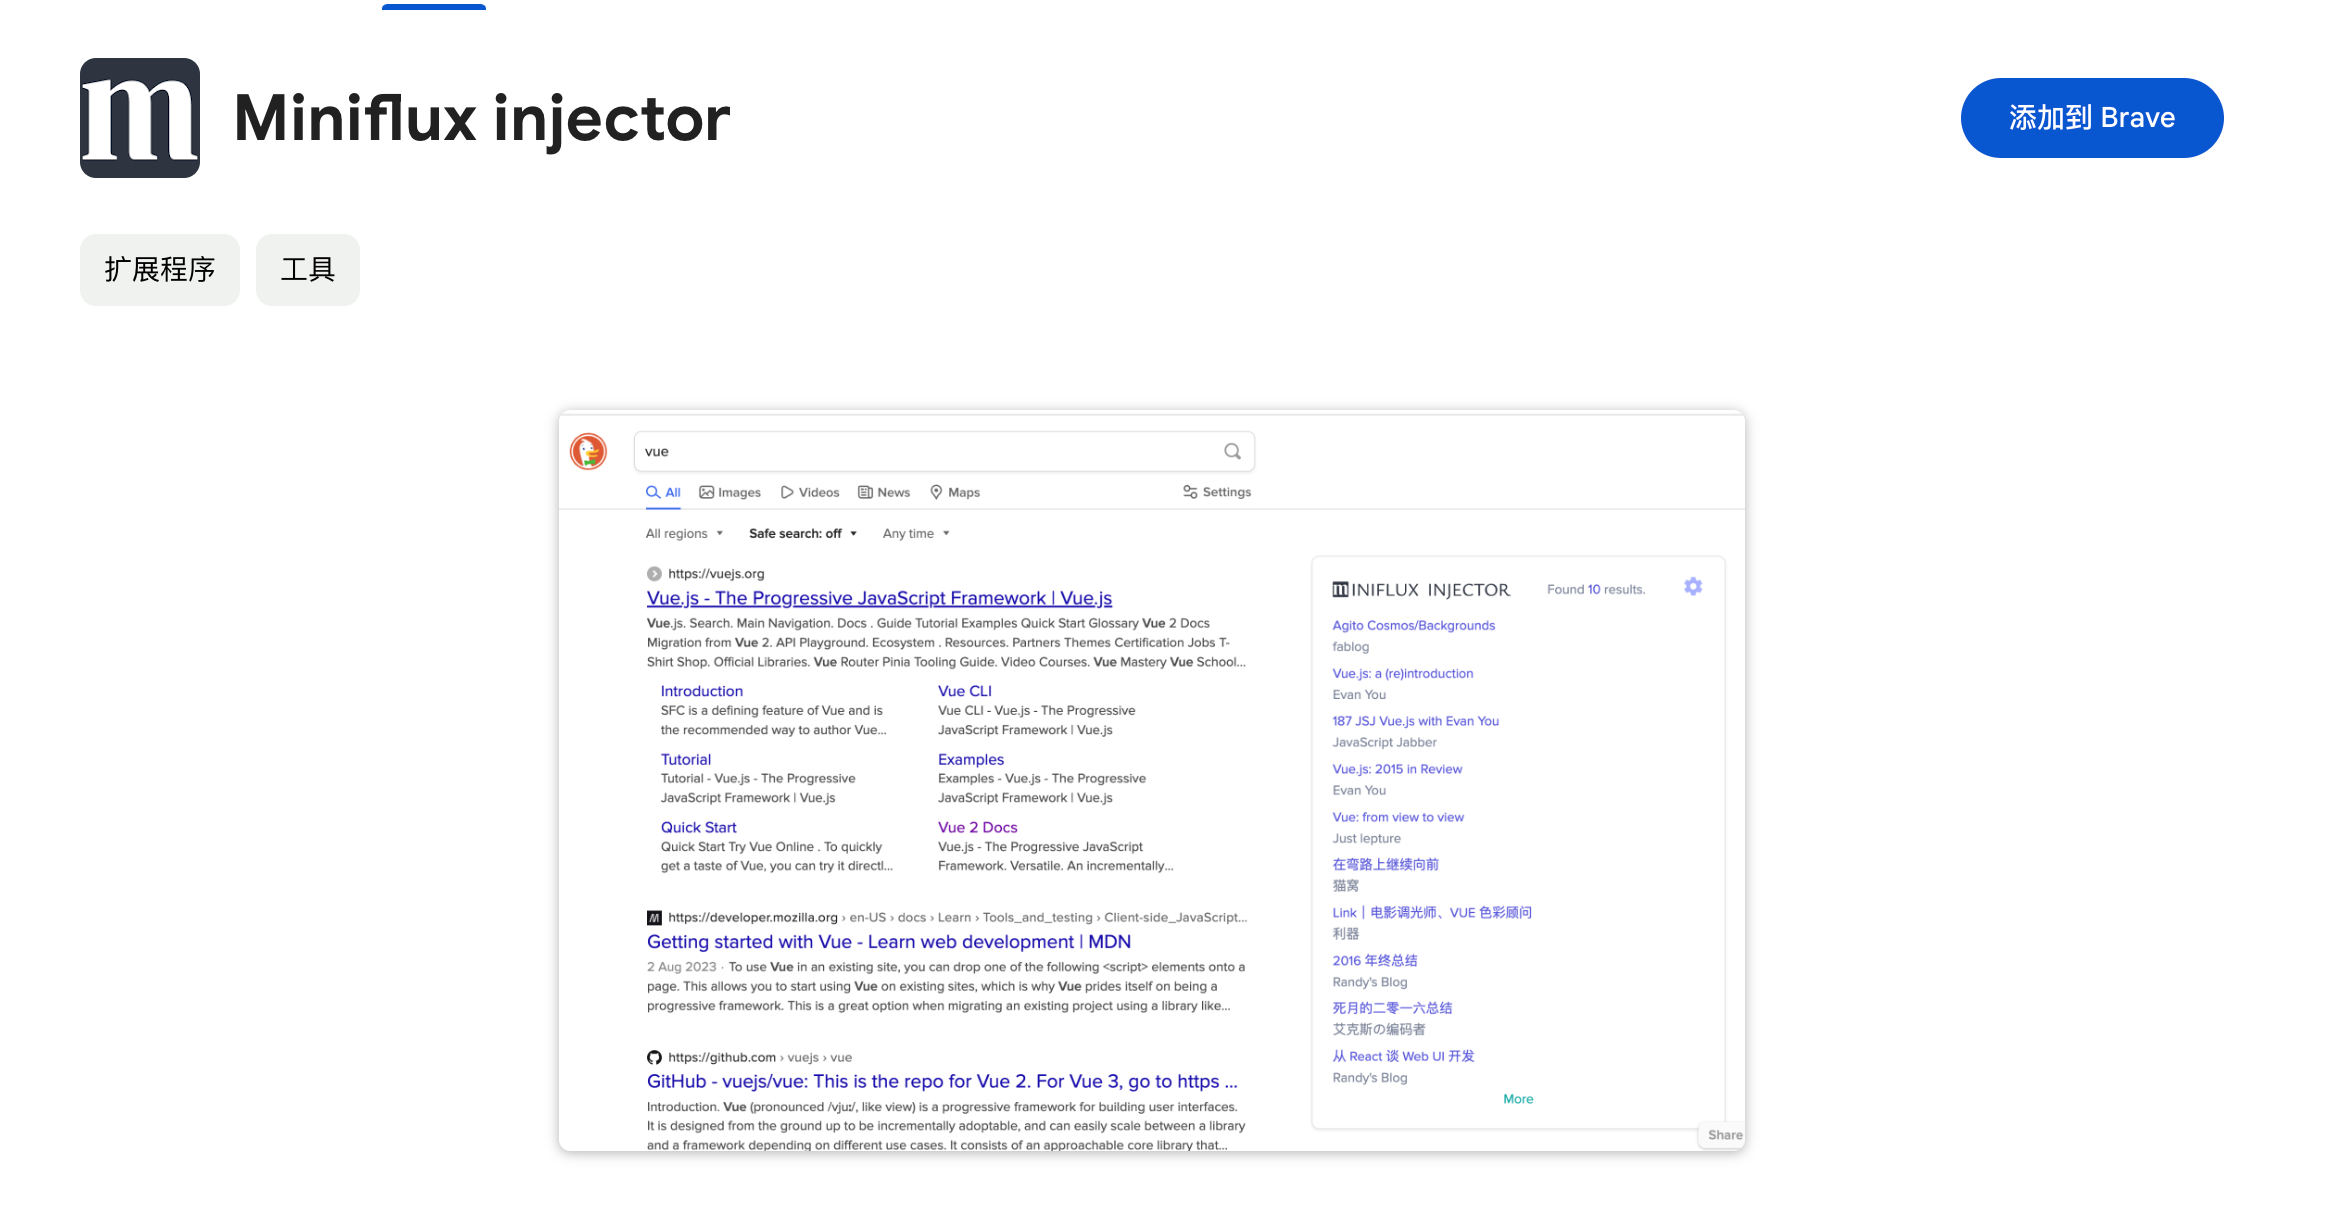Expand the Any time filter dropdown

[x=915, y=533]
